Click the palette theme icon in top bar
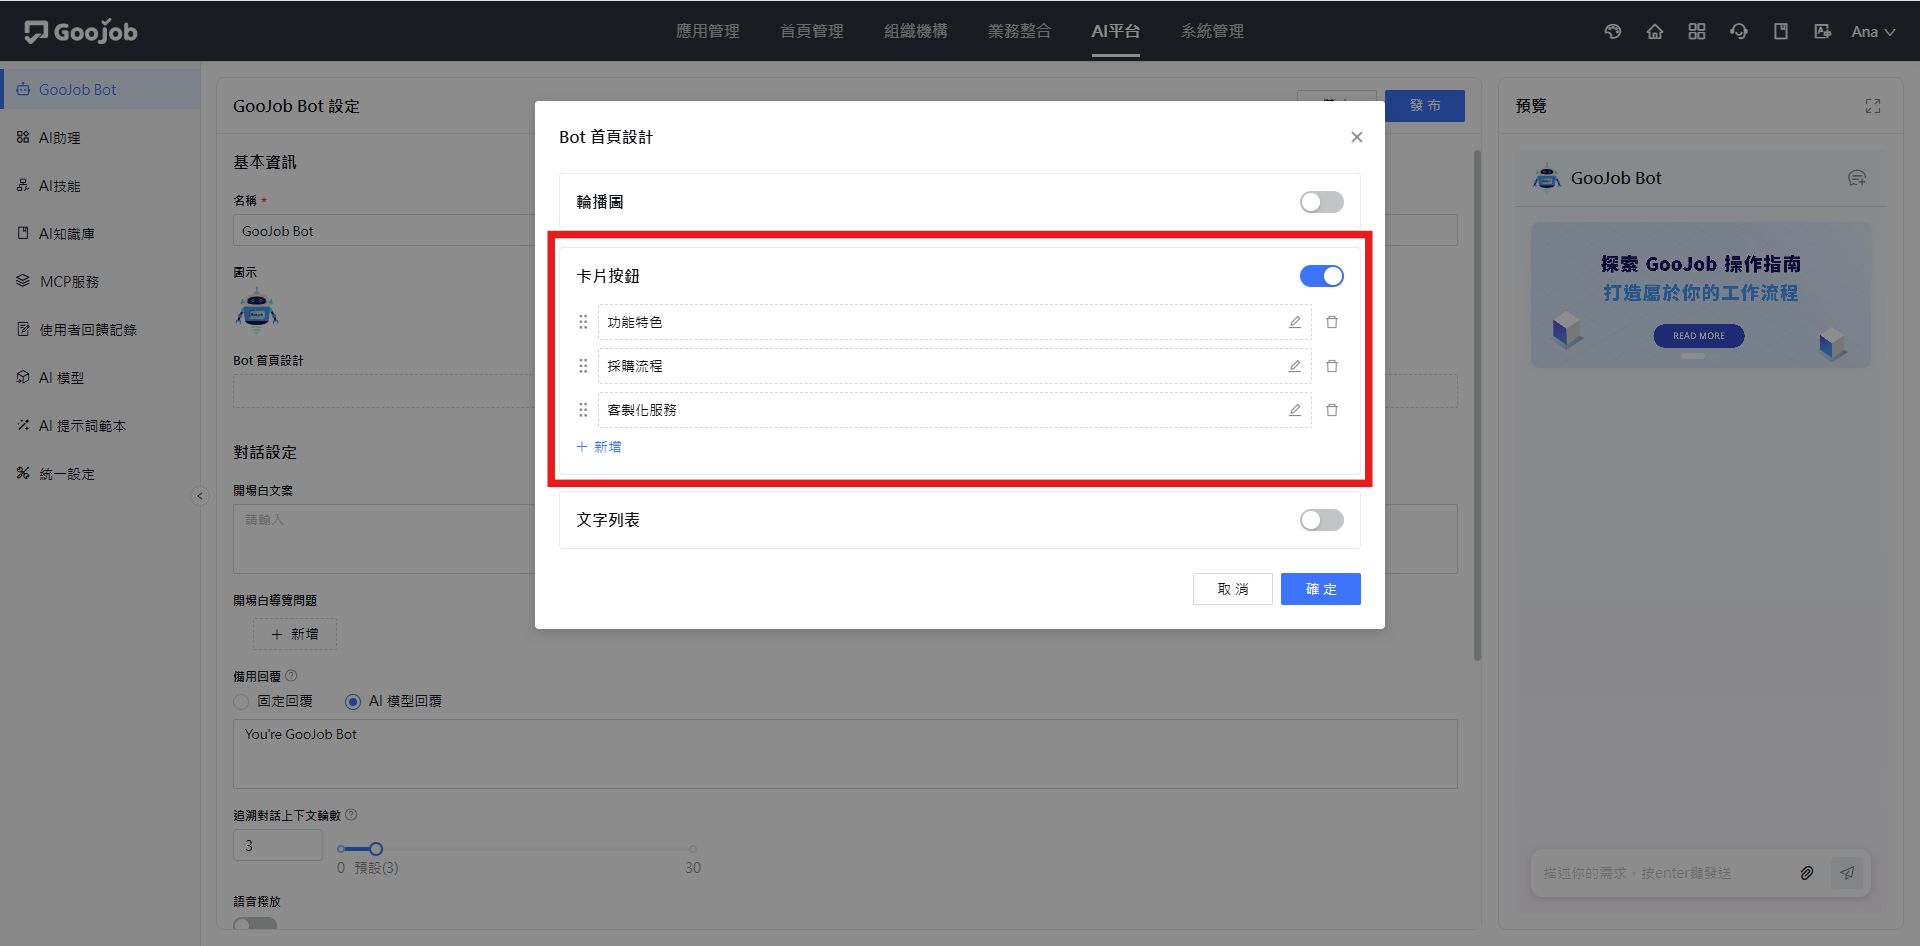The width and height of the screenshot is (1920, 946). (x=1613, y=31)
